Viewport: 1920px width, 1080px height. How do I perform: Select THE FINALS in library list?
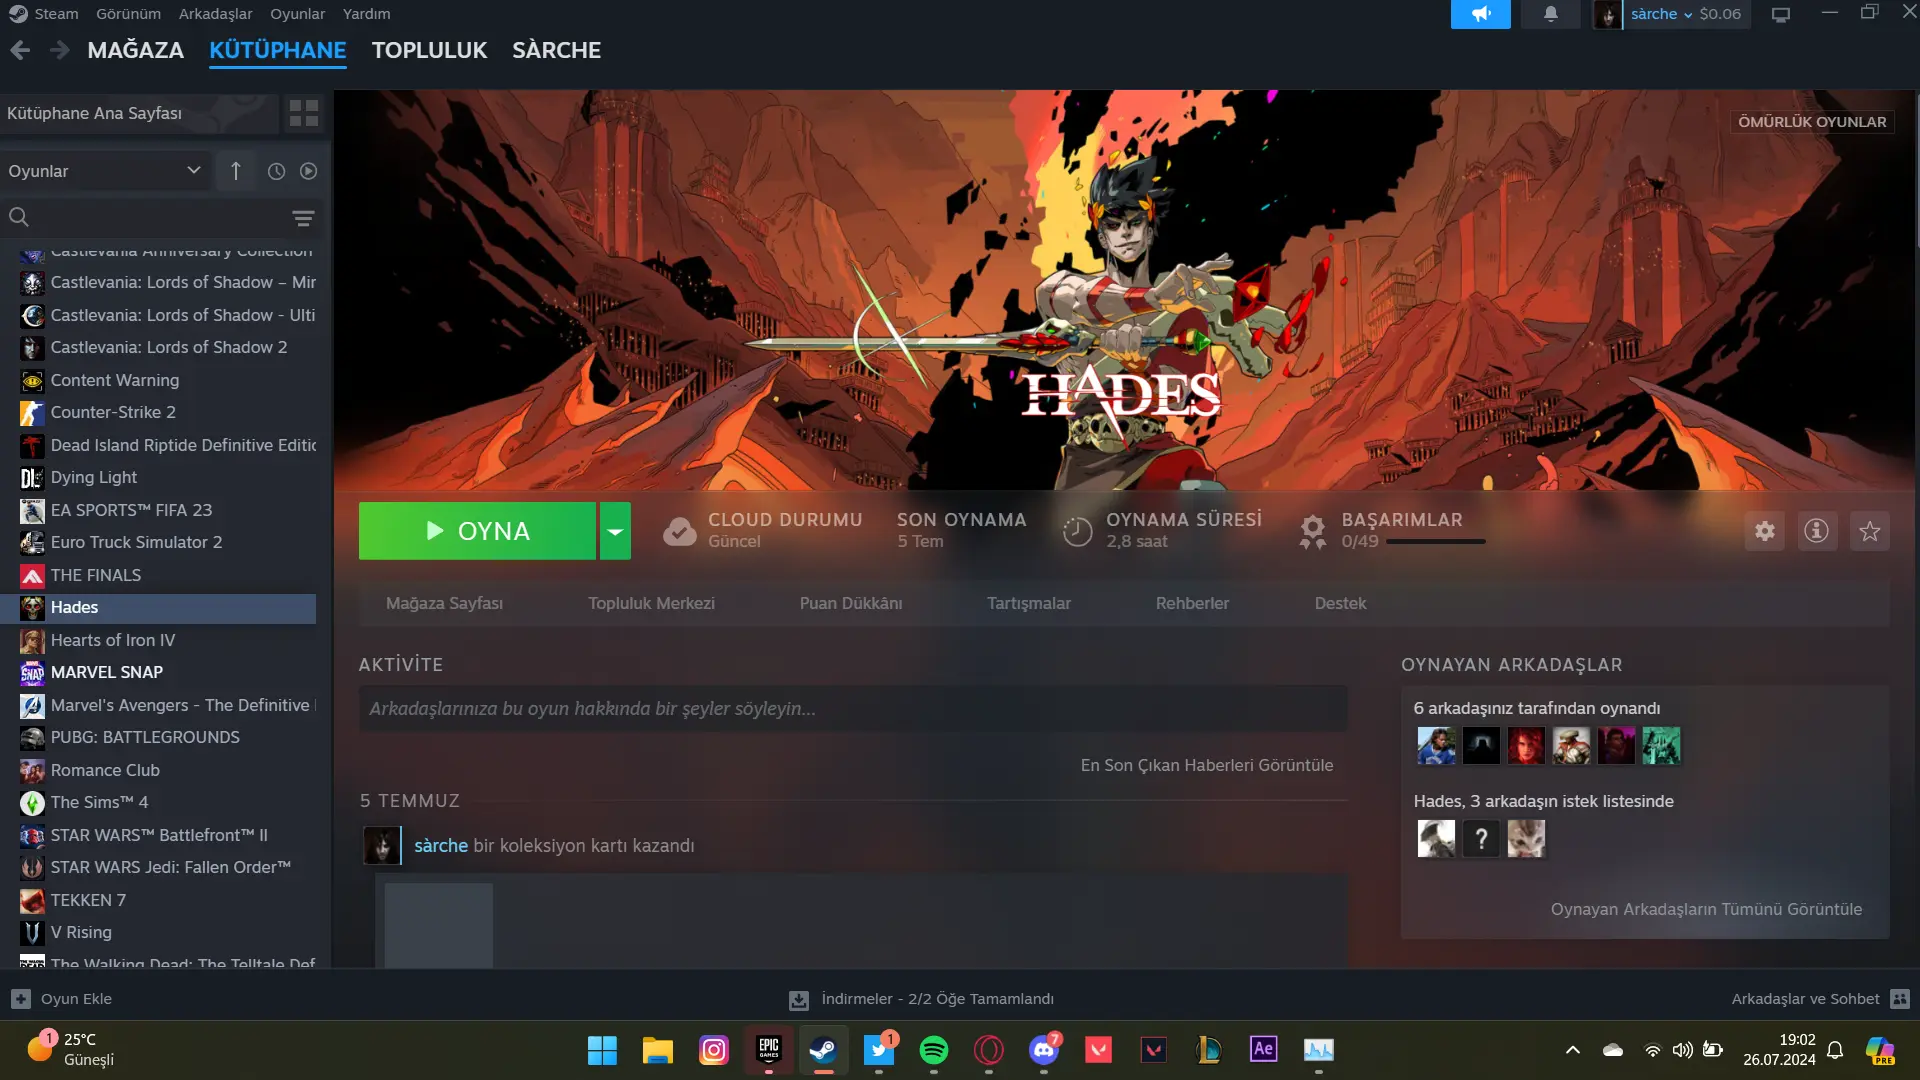pyautogui.click(x=160, y=575)
